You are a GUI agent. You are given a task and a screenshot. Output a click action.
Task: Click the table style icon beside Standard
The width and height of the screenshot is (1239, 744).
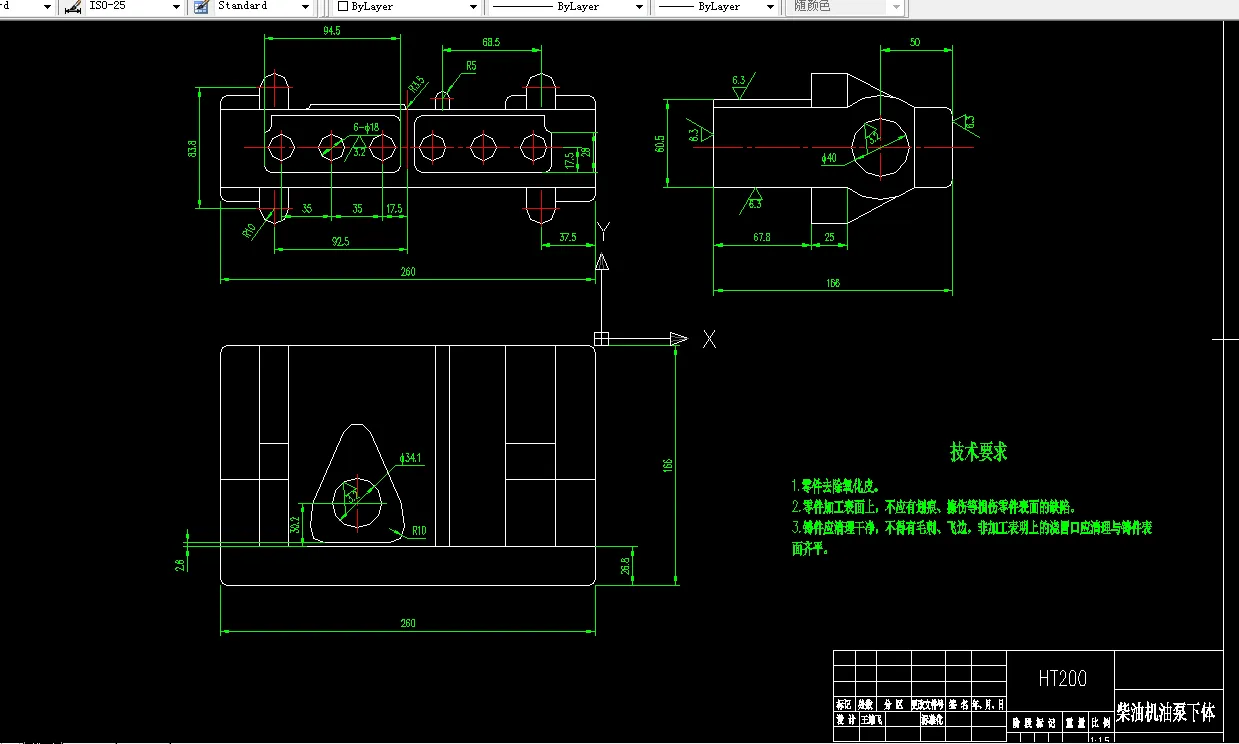pos(200,7)
